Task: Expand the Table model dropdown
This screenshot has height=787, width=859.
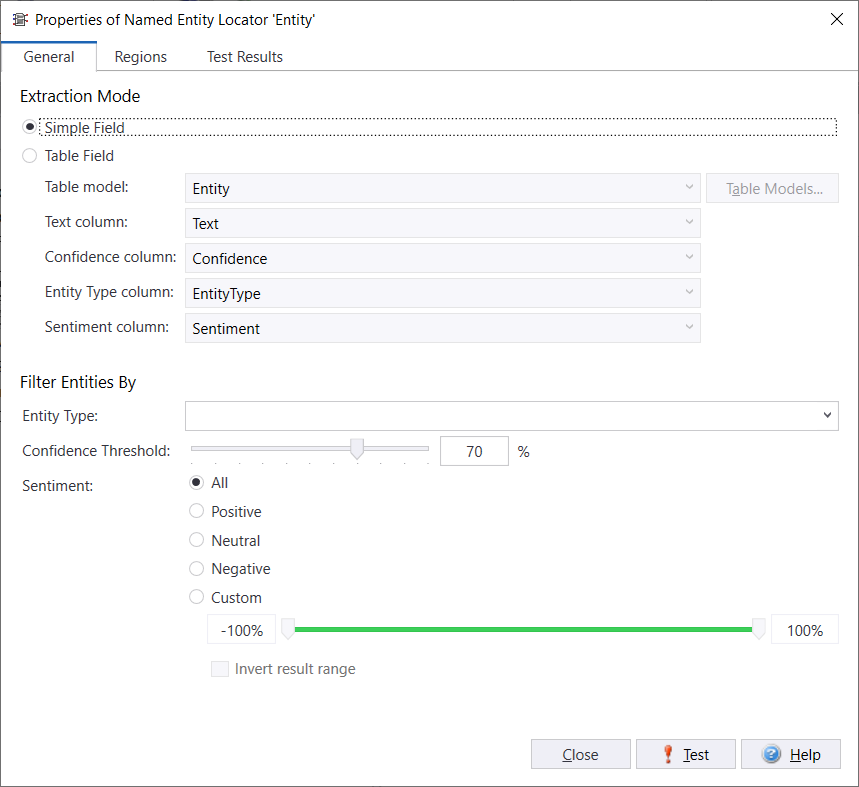Action: [689, 188]
